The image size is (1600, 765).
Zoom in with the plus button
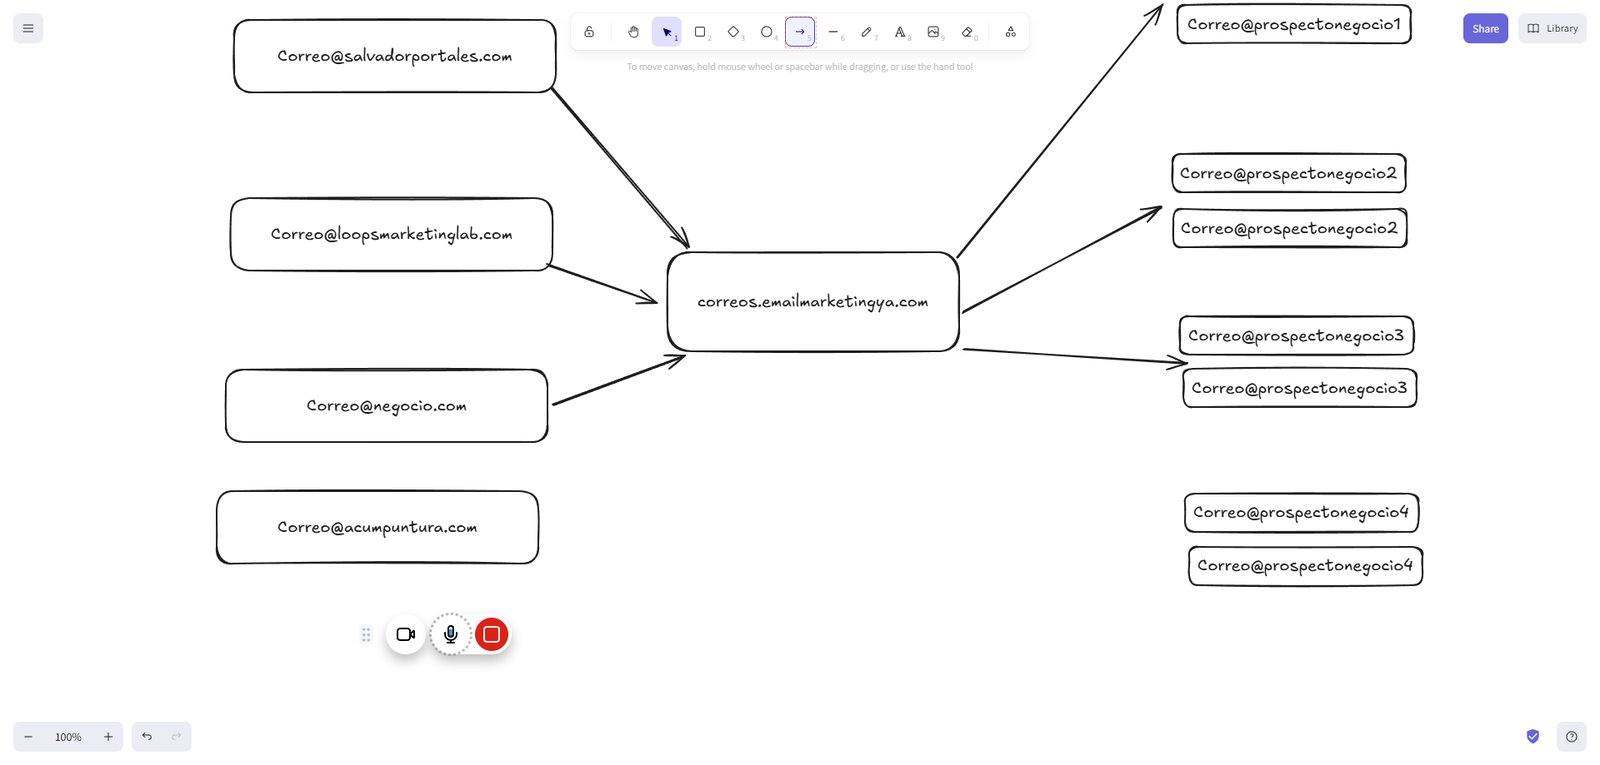[x=108, y=737]
